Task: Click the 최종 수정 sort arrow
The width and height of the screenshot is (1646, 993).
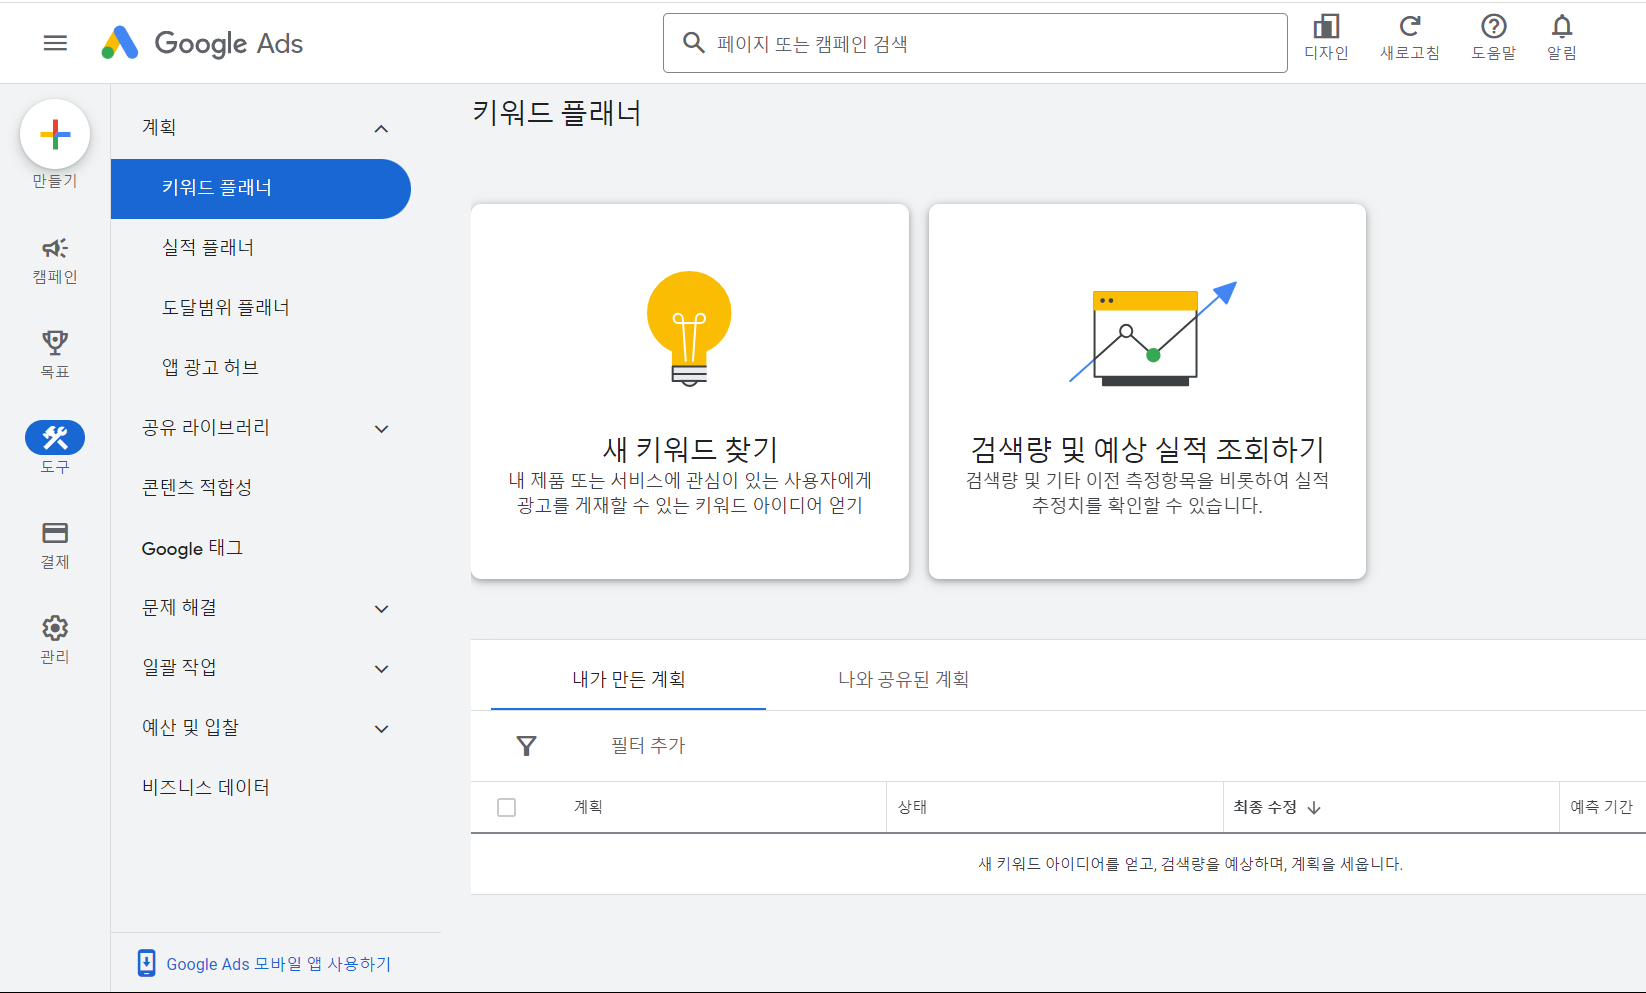Action: 1319,807
